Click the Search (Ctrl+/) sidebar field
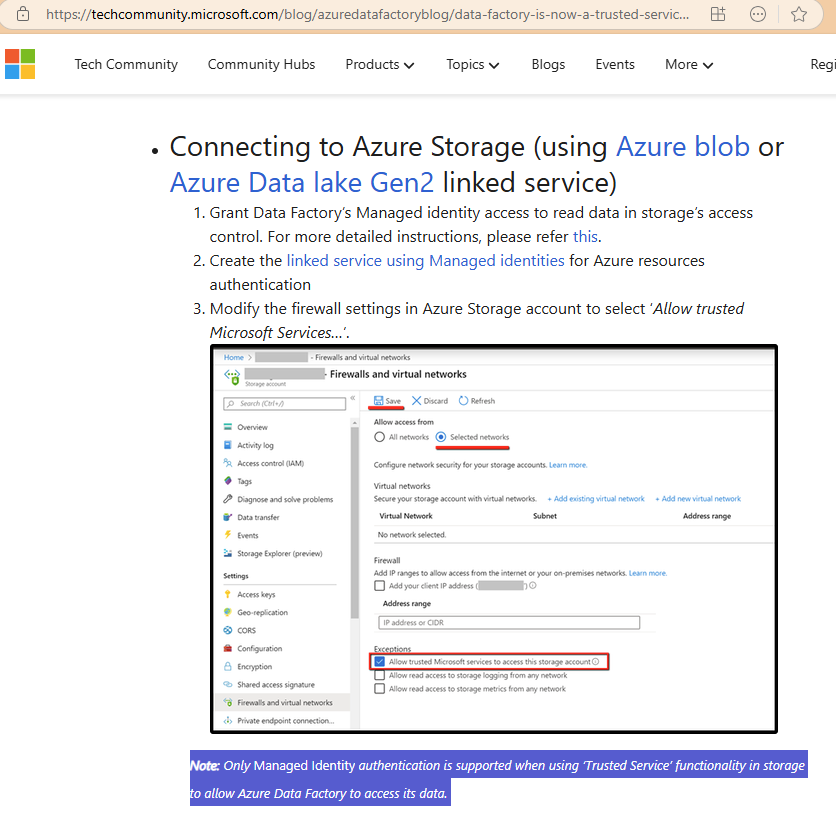Screen dimensions: 836x834 pos(284,404)
